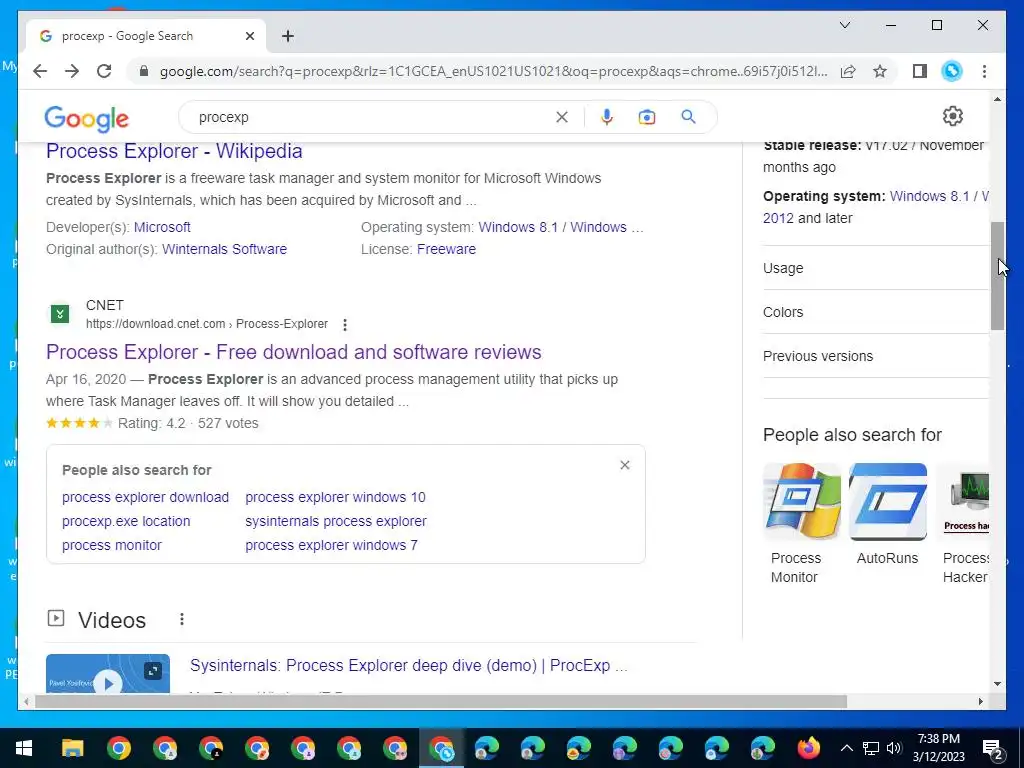Launch Firefox from the taskbar
Screen dimensions: 1024x768
tap(808, 748)
